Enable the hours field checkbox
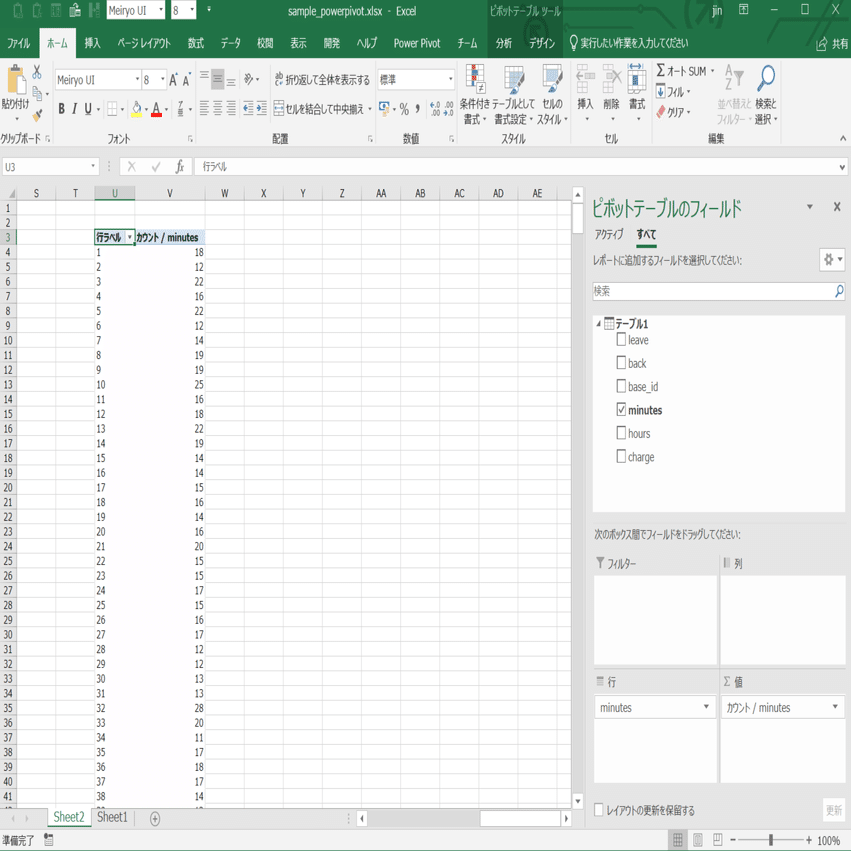Screen dimensions: 851x851 click(x=620, y=433)
